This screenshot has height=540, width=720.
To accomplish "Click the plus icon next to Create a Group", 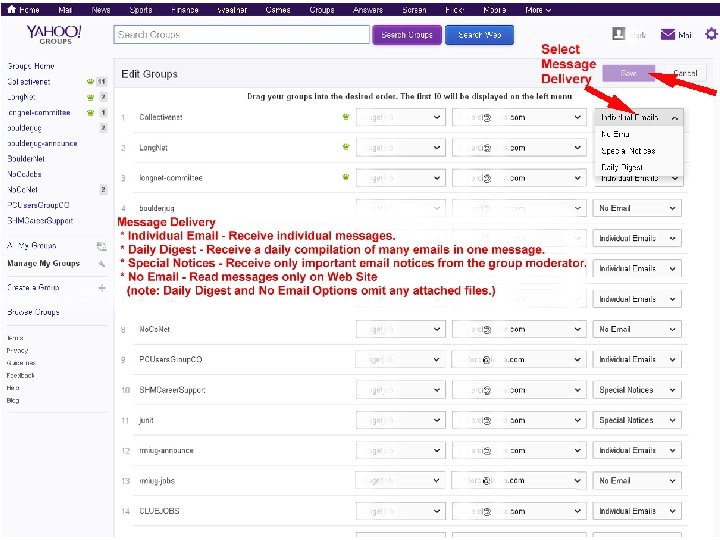I will 102,288.
